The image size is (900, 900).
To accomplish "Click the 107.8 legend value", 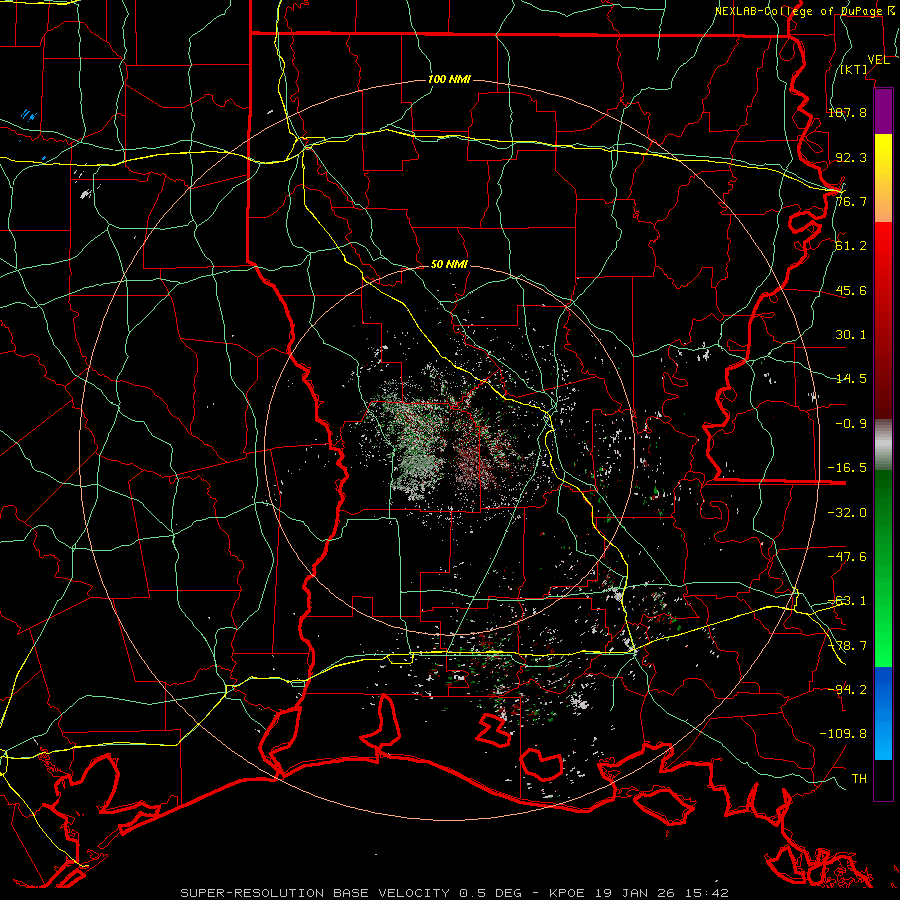I will (x=848, y=112).
